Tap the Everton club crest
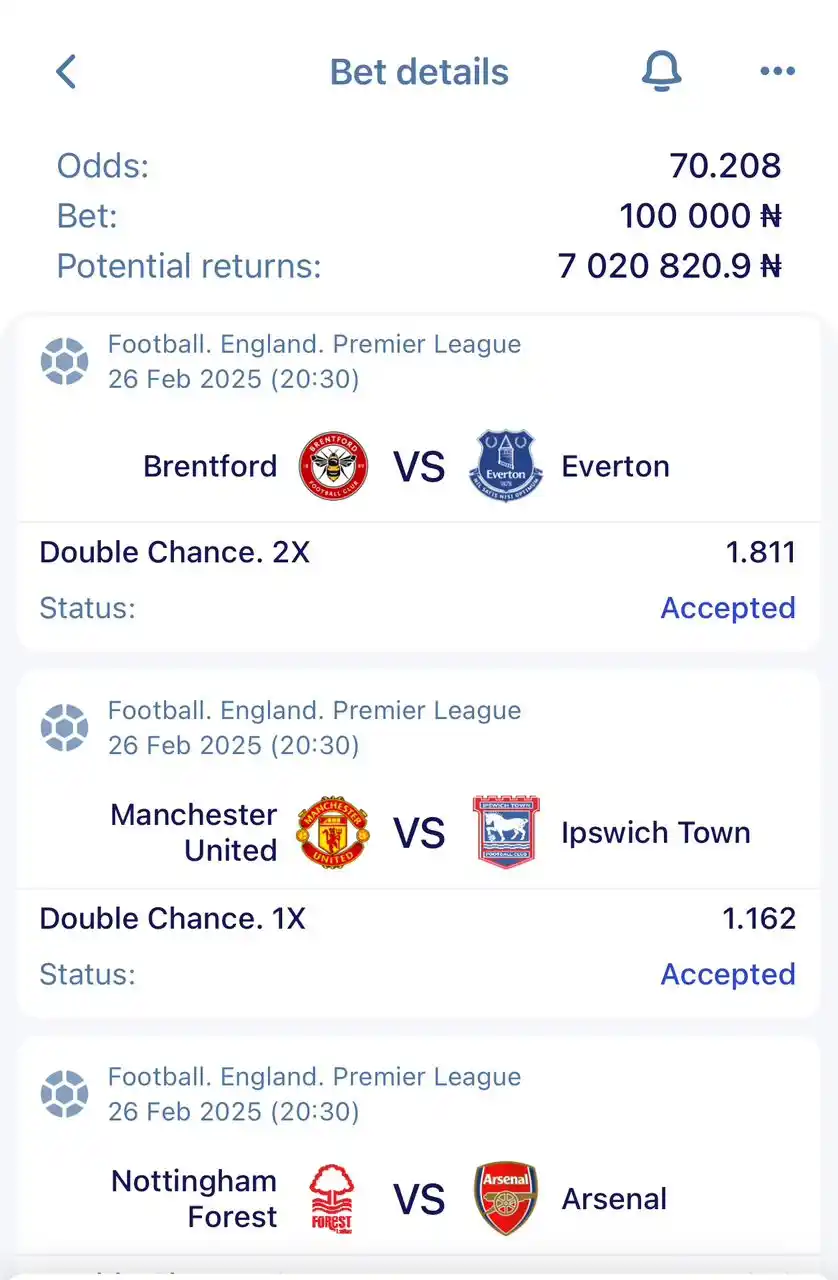Viewport: 838px width, 1280px height. [505, 466]
